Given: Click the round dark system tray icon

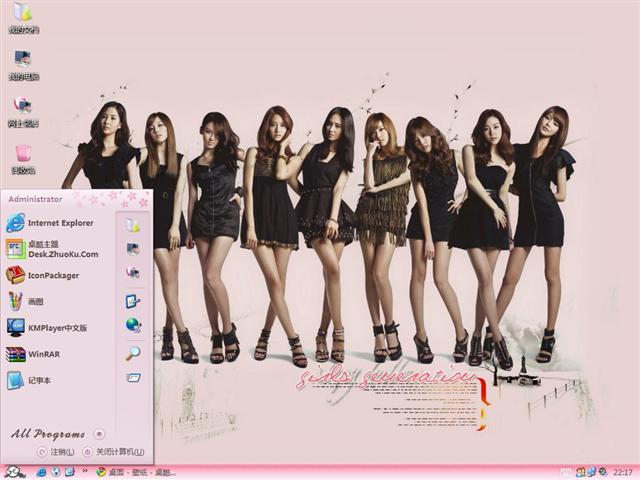Looking at the screenshot, I should click(602, 473).
